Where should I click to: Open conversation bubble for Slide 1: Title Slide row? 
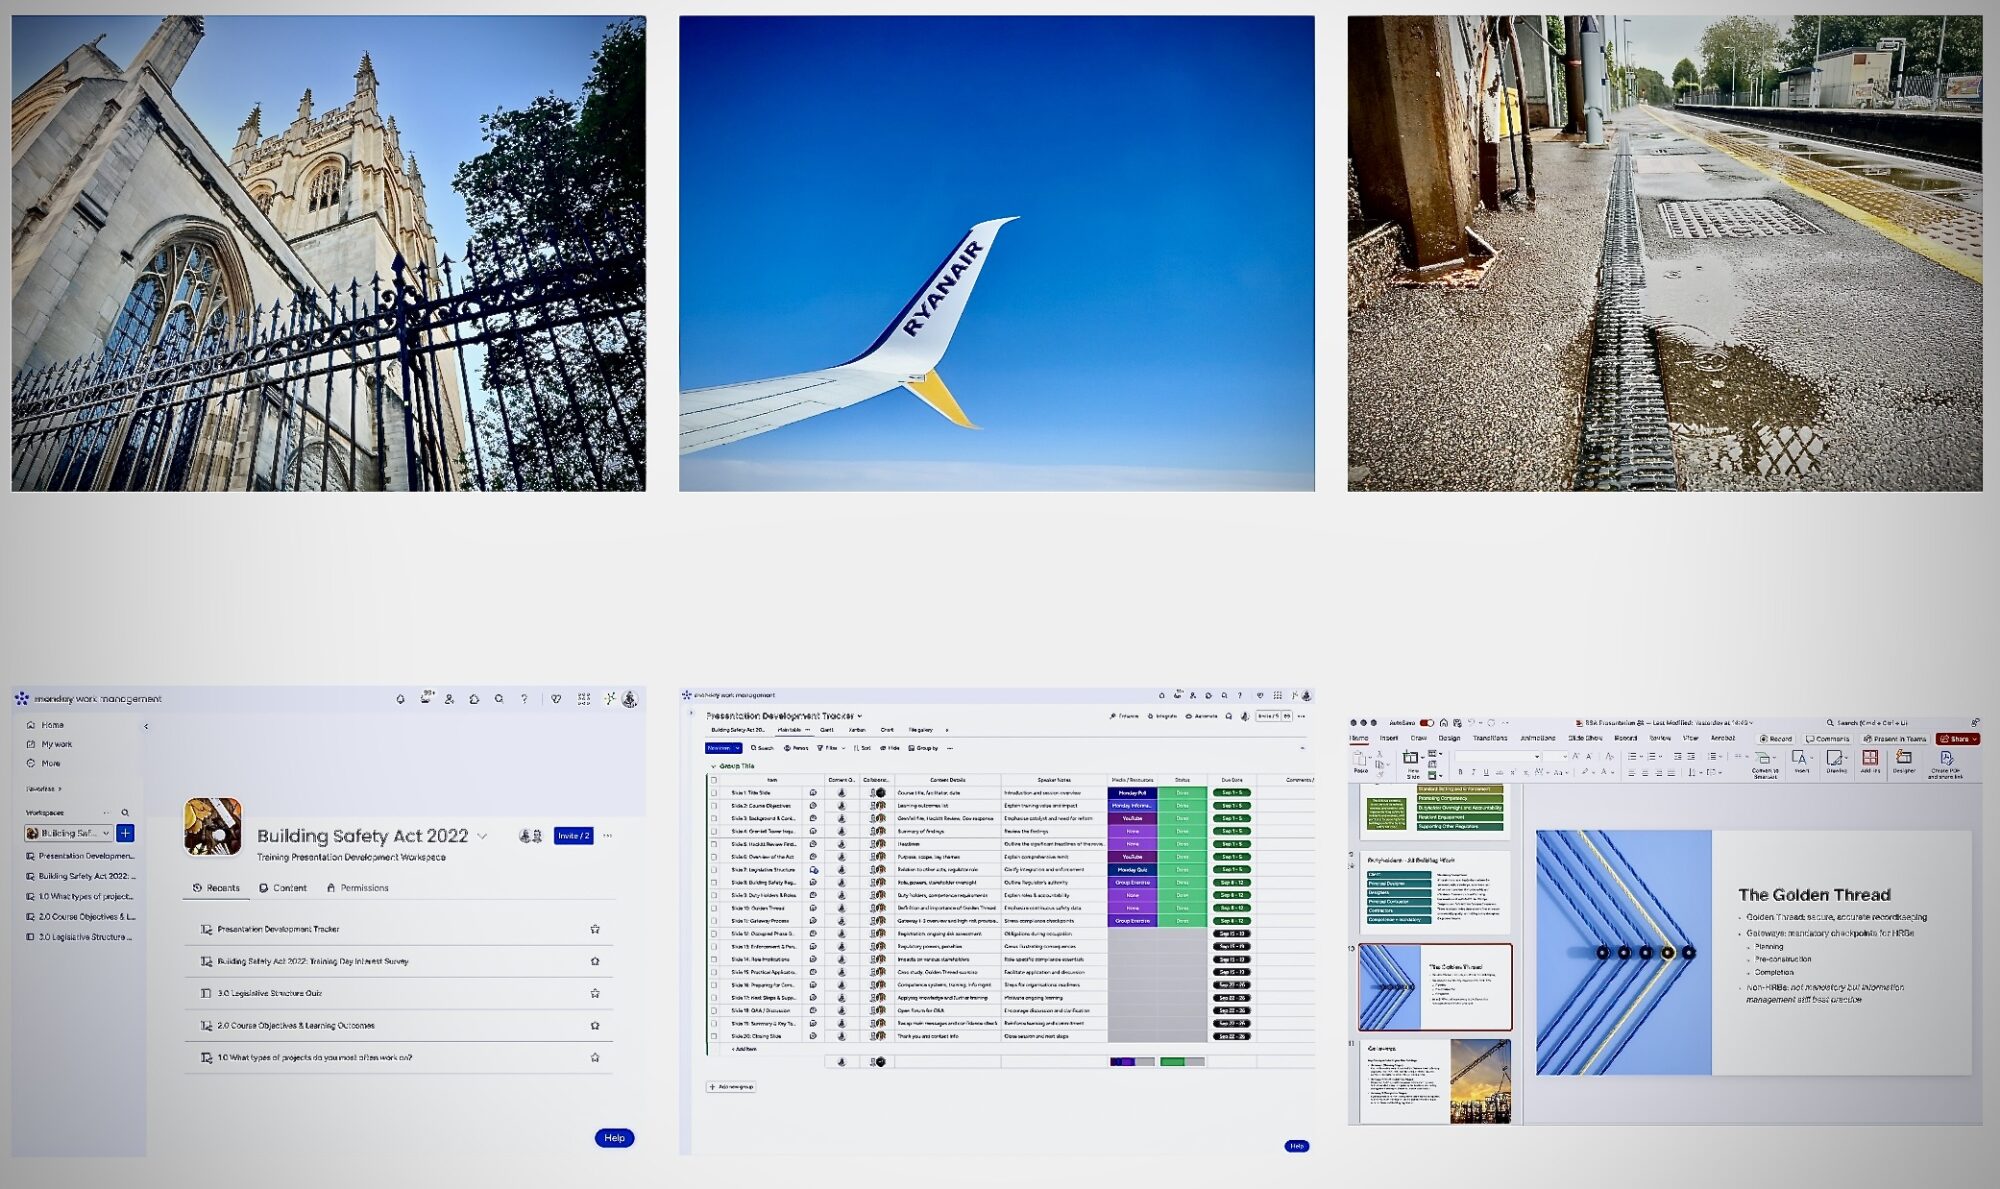pyautogui.click(x=813, y=793)
